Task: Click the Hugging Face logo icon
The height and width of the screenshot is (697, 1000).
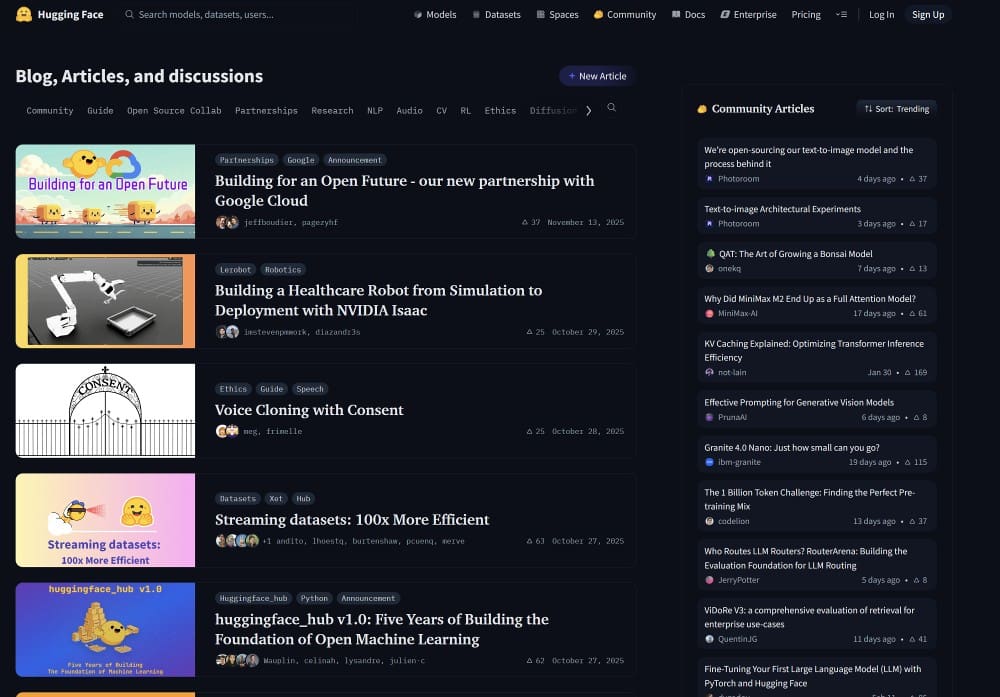Action: [x=24, y=15]
